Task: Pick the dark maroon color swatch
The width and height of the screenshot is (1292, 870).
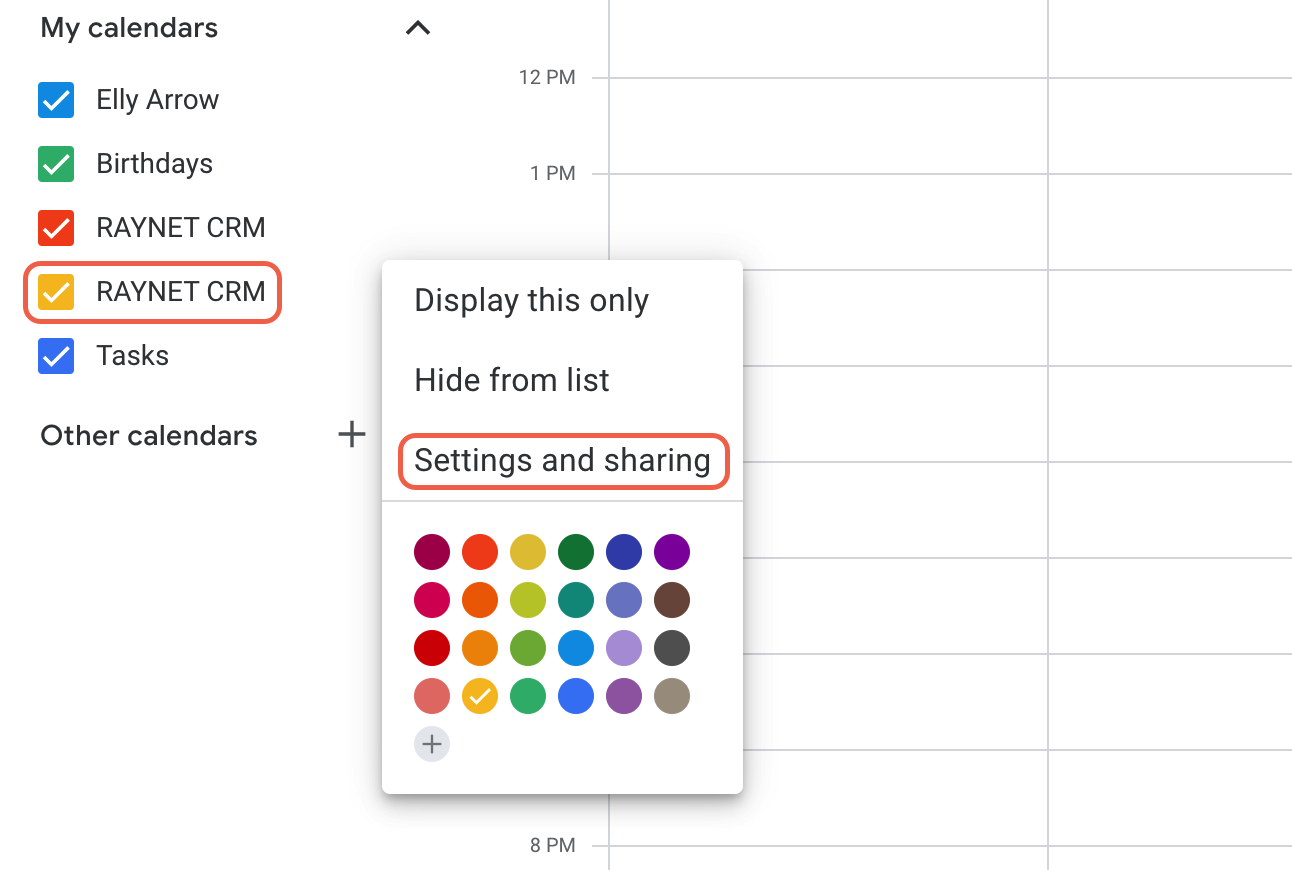Action: point(432,552)
